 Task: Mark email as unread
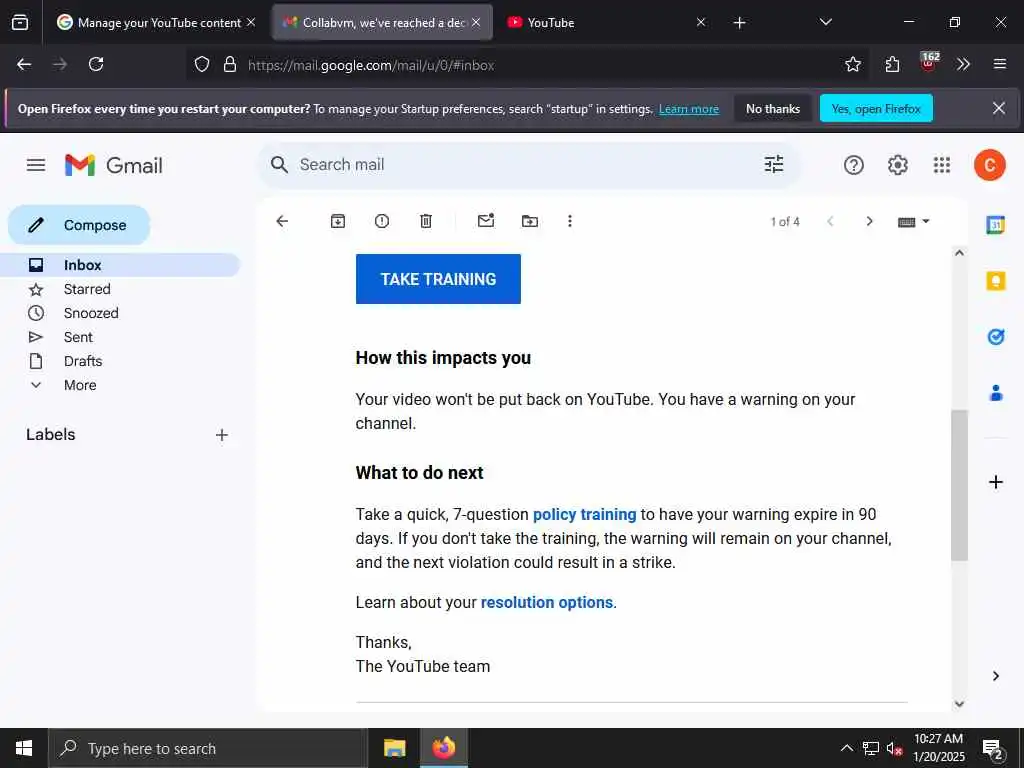tap(486, 221)
